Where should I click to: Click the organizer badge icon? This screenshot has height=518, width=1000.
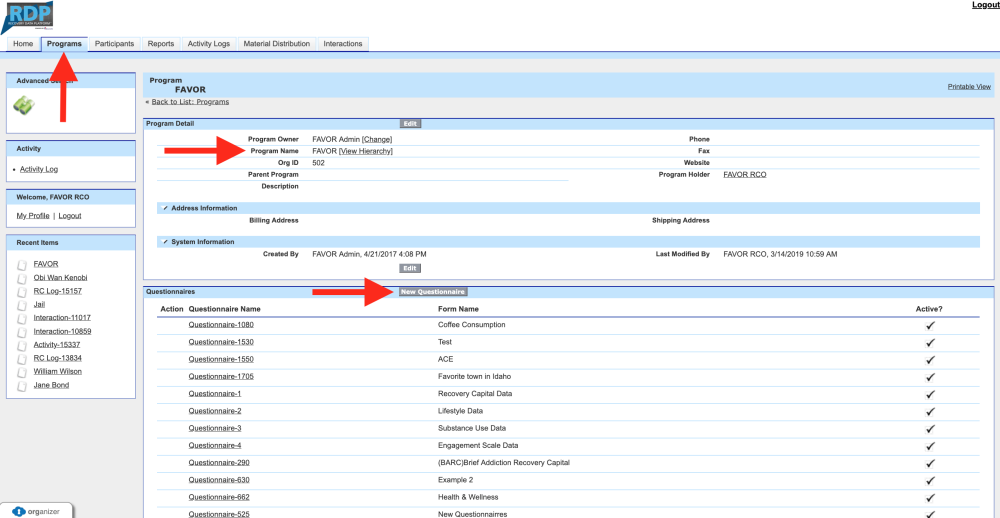pyautogui.click(x=18, y=511)
